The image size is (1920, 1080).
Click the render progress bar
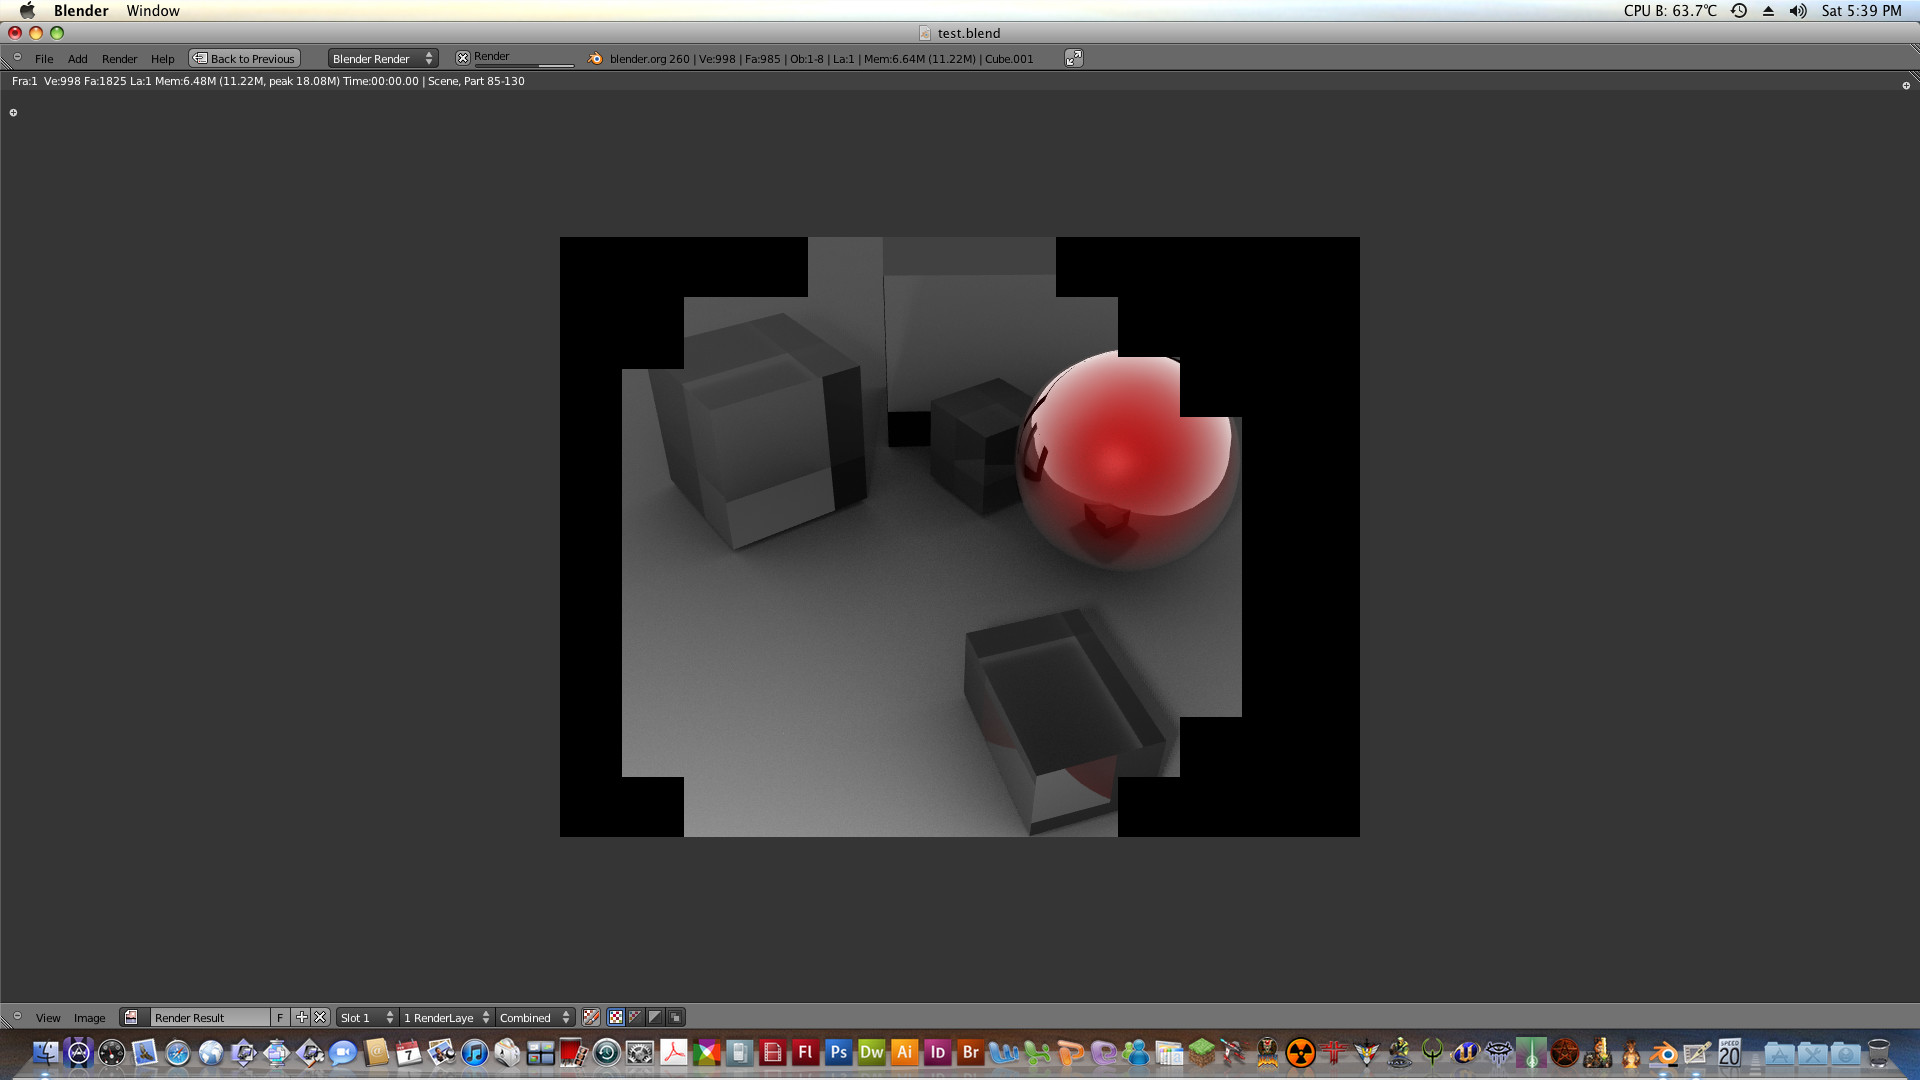(524, 66)
